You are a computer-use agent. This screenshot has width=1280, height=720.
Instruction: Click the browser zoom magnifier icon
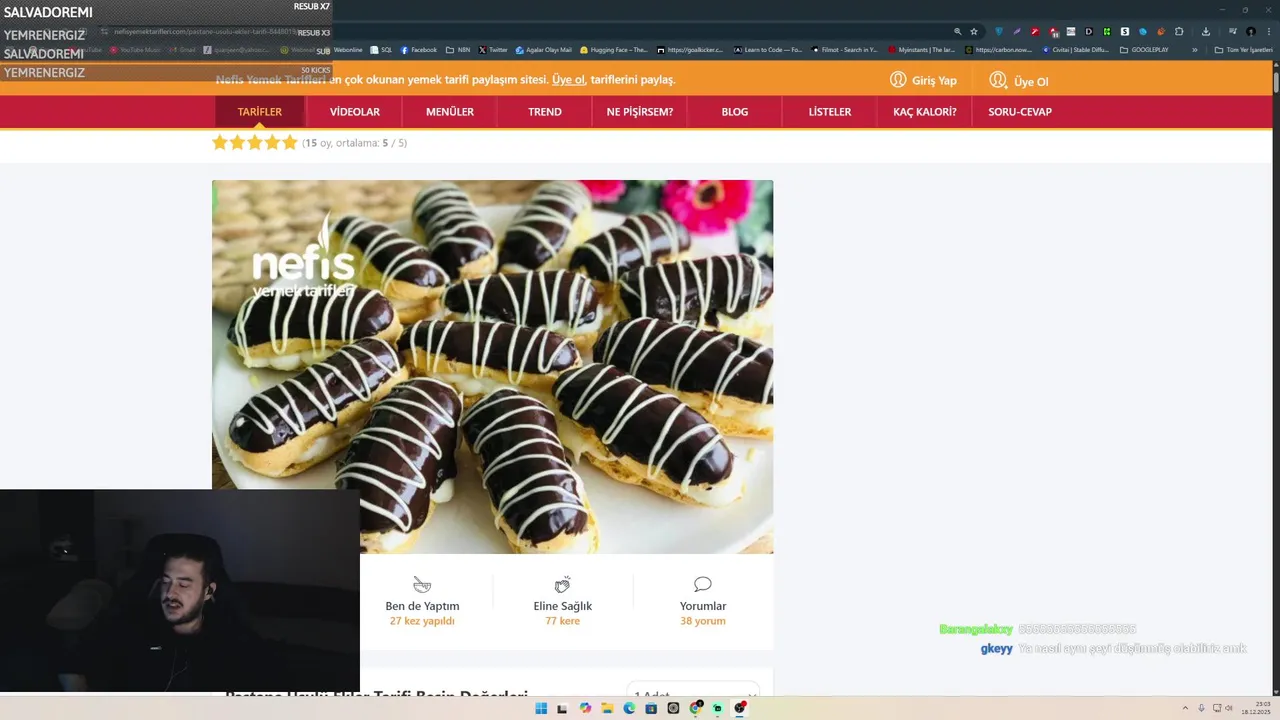click(958, 31)
